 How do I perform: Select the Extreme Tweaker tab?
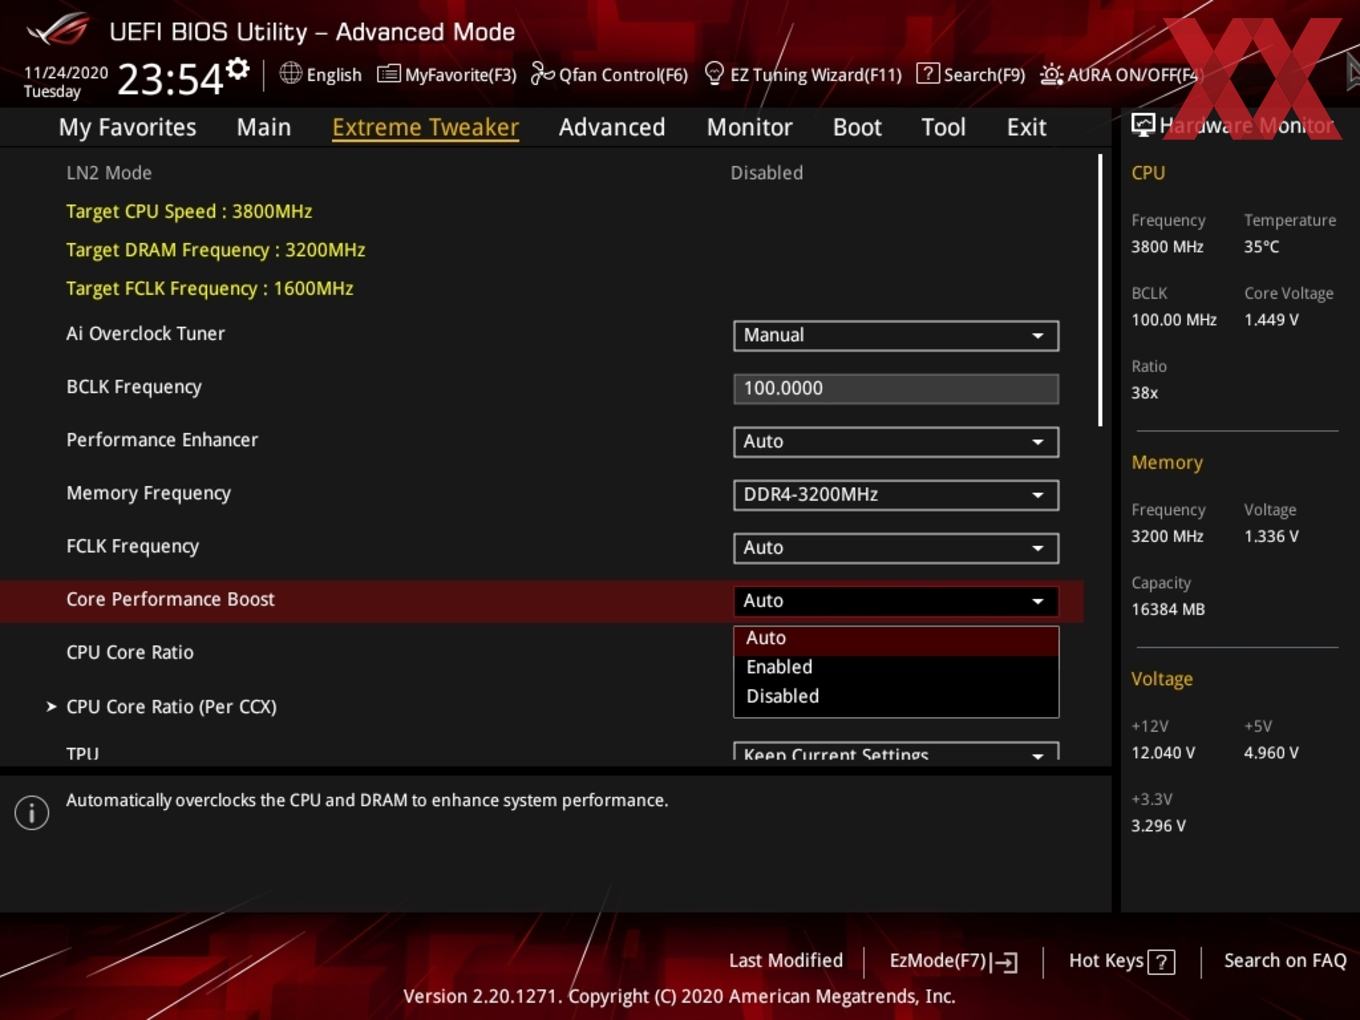pyautogui.click(x=425, y=127)
